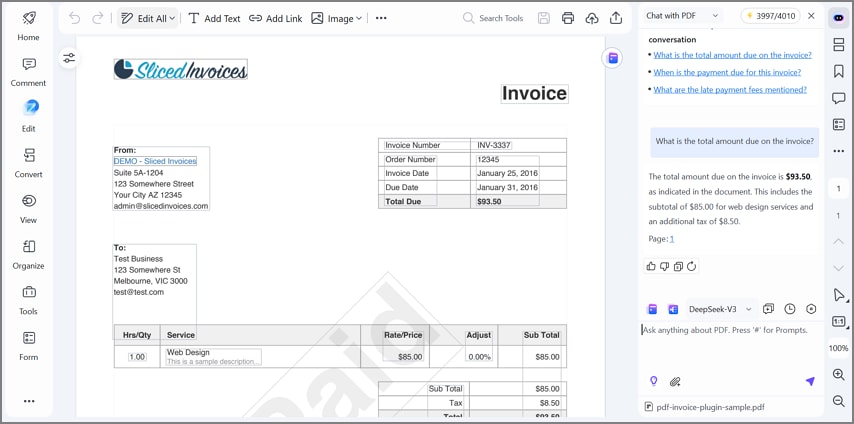Go to previous page with up chevron
854x424 pixels.
pyautogui.click(x=838, y=241)
